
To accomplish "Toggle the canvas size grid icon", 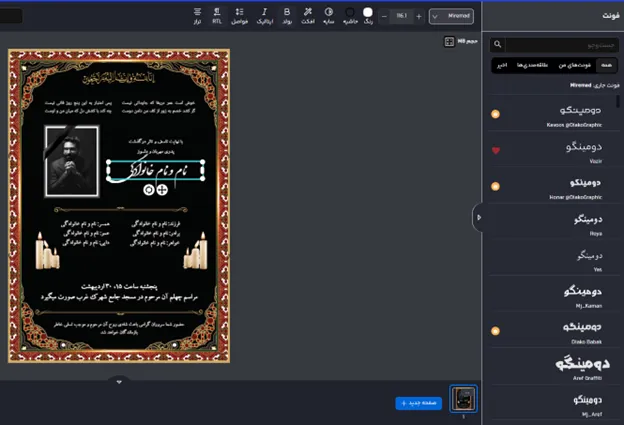I will (x=450, y=42).
